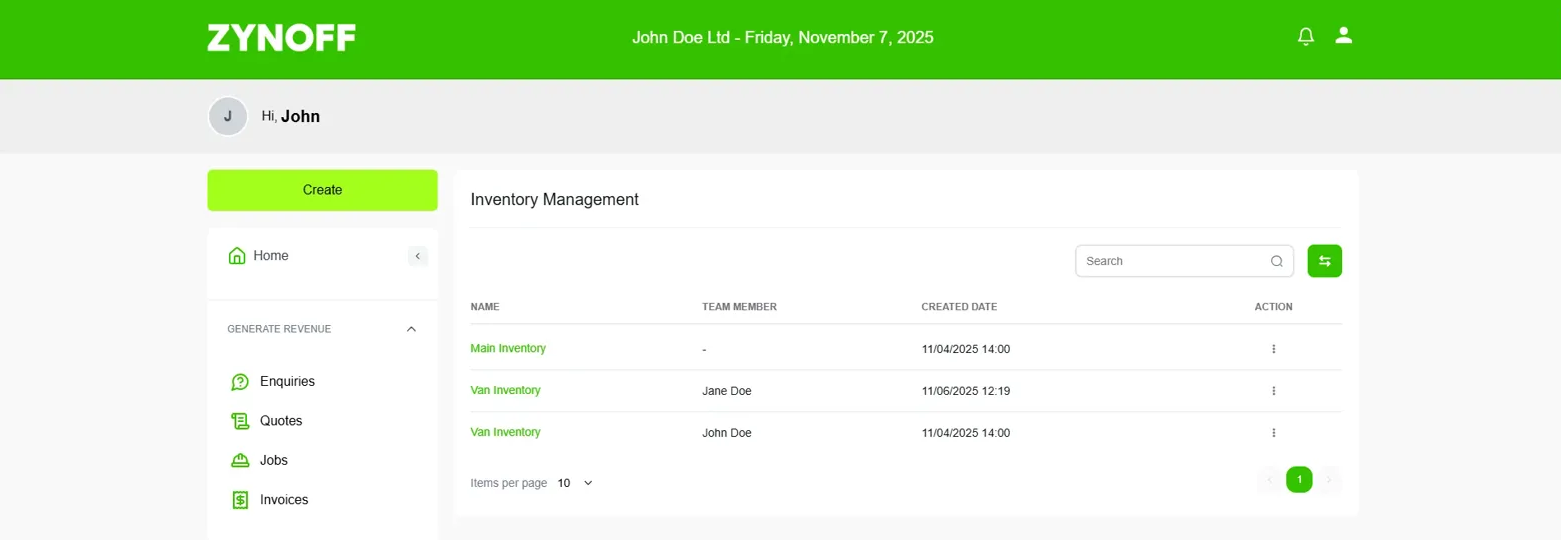Open the user profile icon

click(x=1344, y=36)
